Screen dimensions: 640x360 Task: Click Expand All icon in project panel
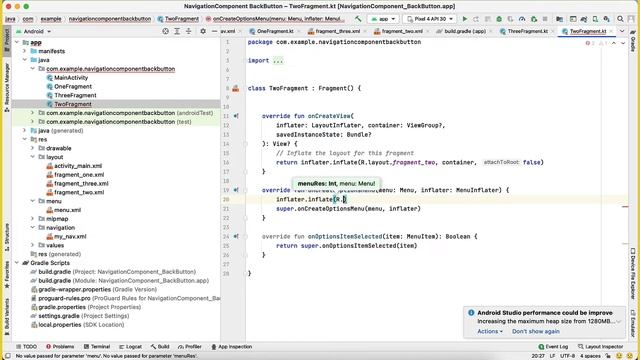point(177,31)
